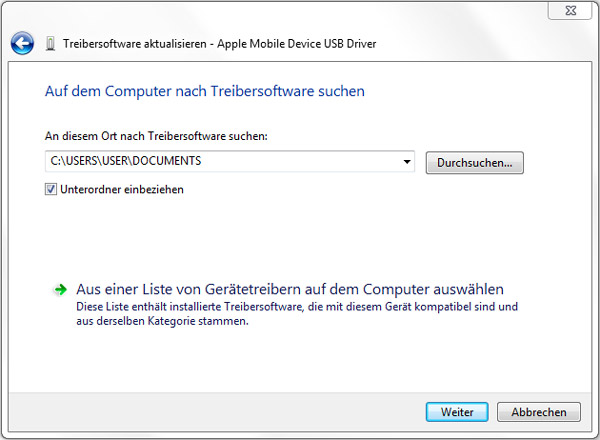The image size is (600, 440).
Task: Click the heading Auf dem Computer nach Treibersoftware suchen
Action: click(205, 91)
